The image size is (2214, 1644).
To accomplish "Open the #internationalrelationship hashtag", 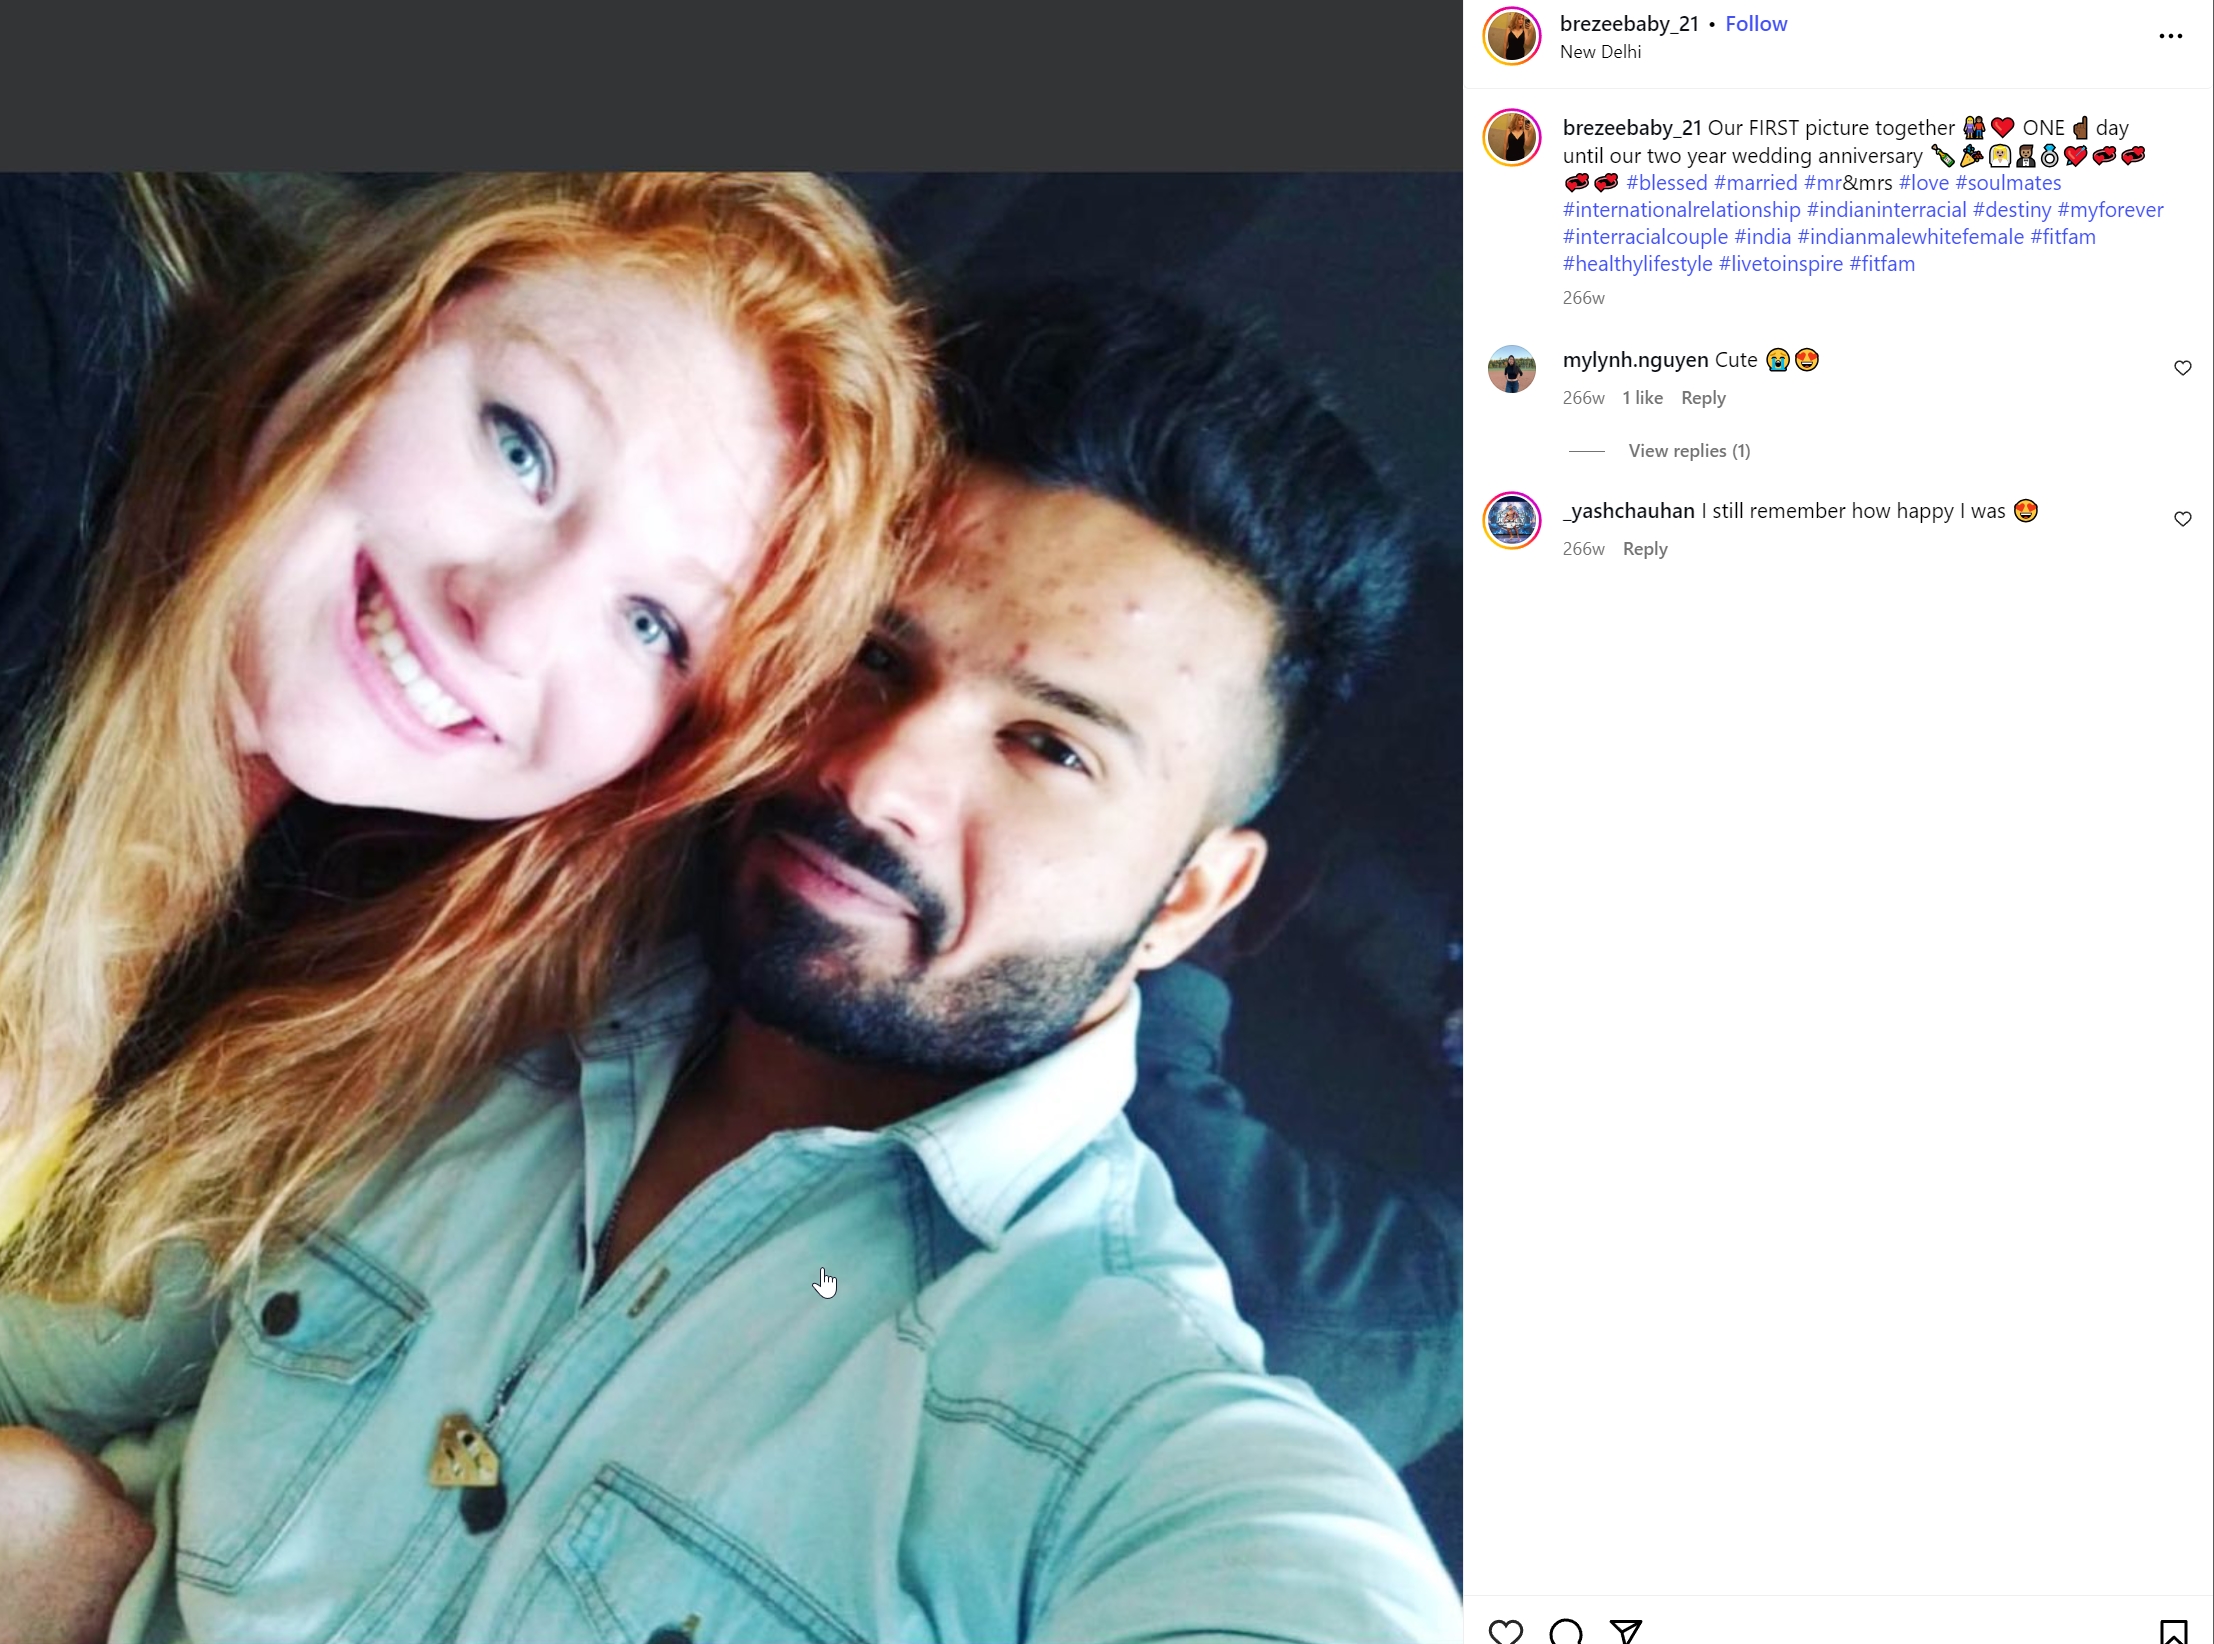I will click(x=1681, y=210).
